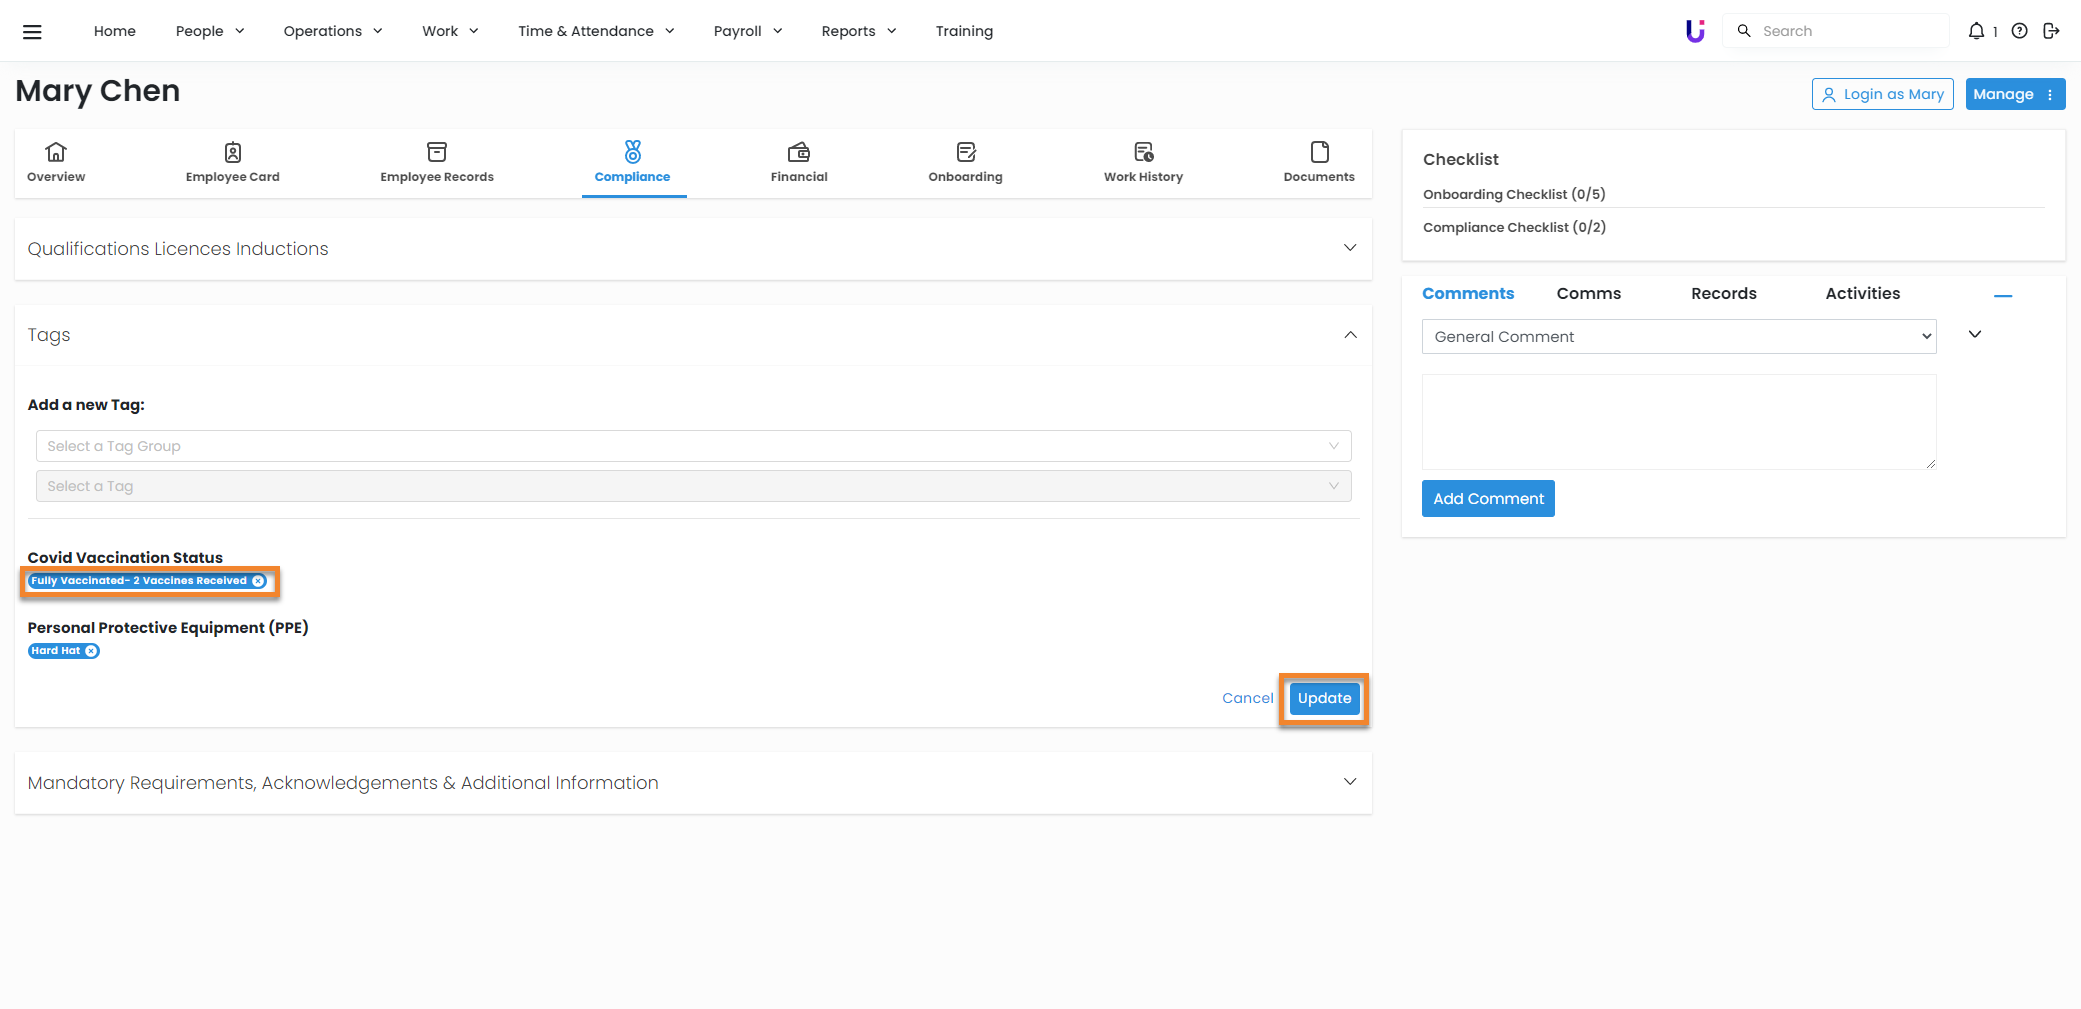The image size is (2081, 1009).
Task: Click the notifications bell icon
Action: click(1976, 31)
